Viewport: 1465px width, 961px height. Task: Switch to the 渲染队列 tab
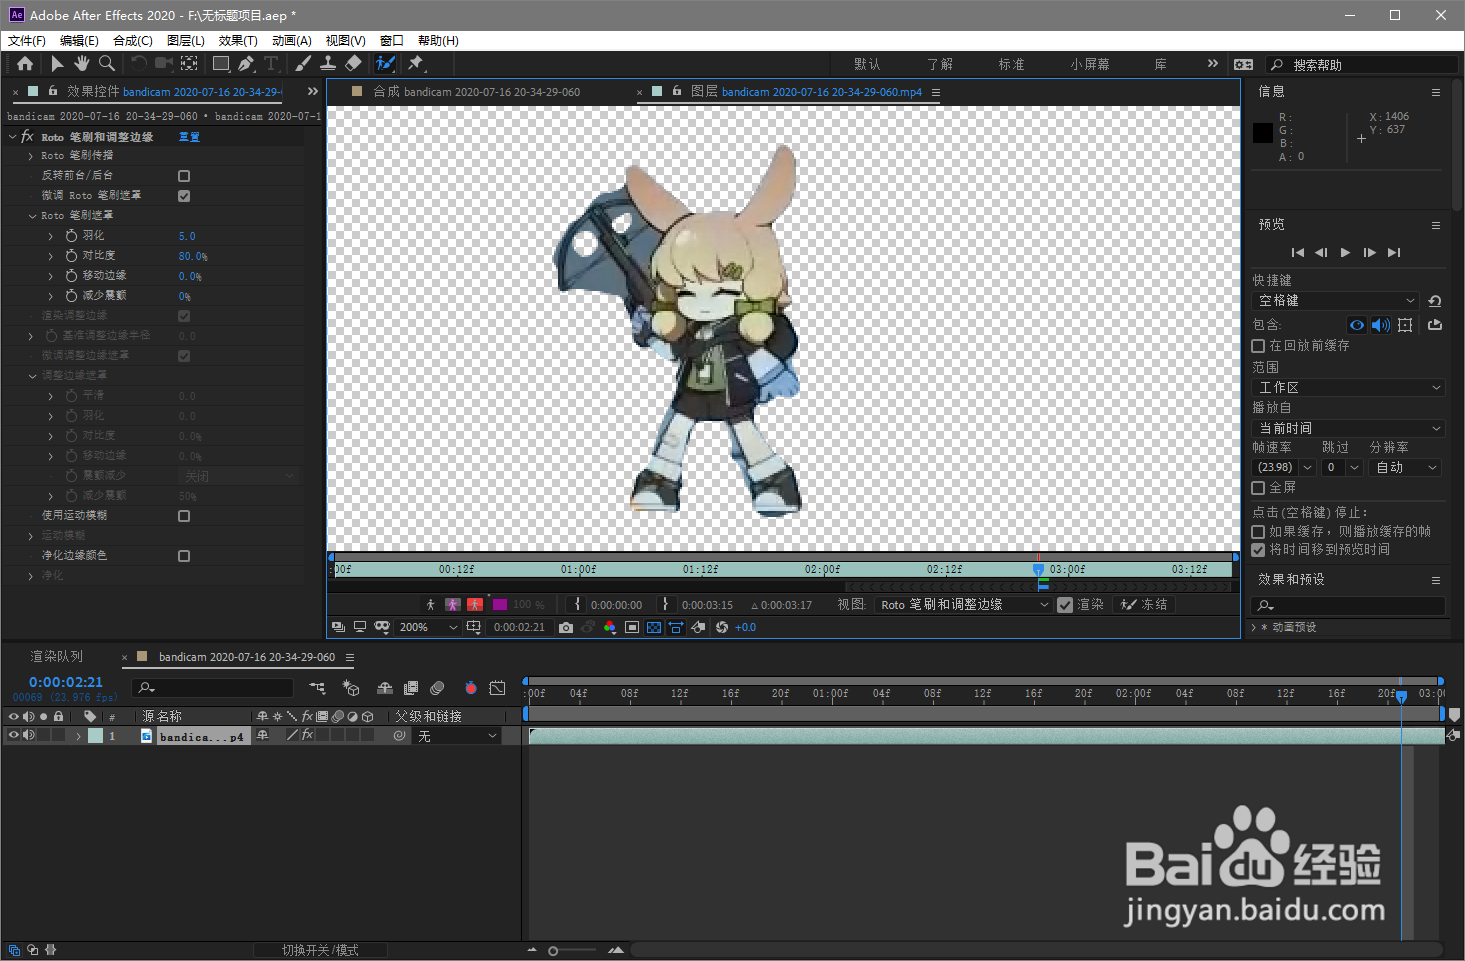pos(57,657)
